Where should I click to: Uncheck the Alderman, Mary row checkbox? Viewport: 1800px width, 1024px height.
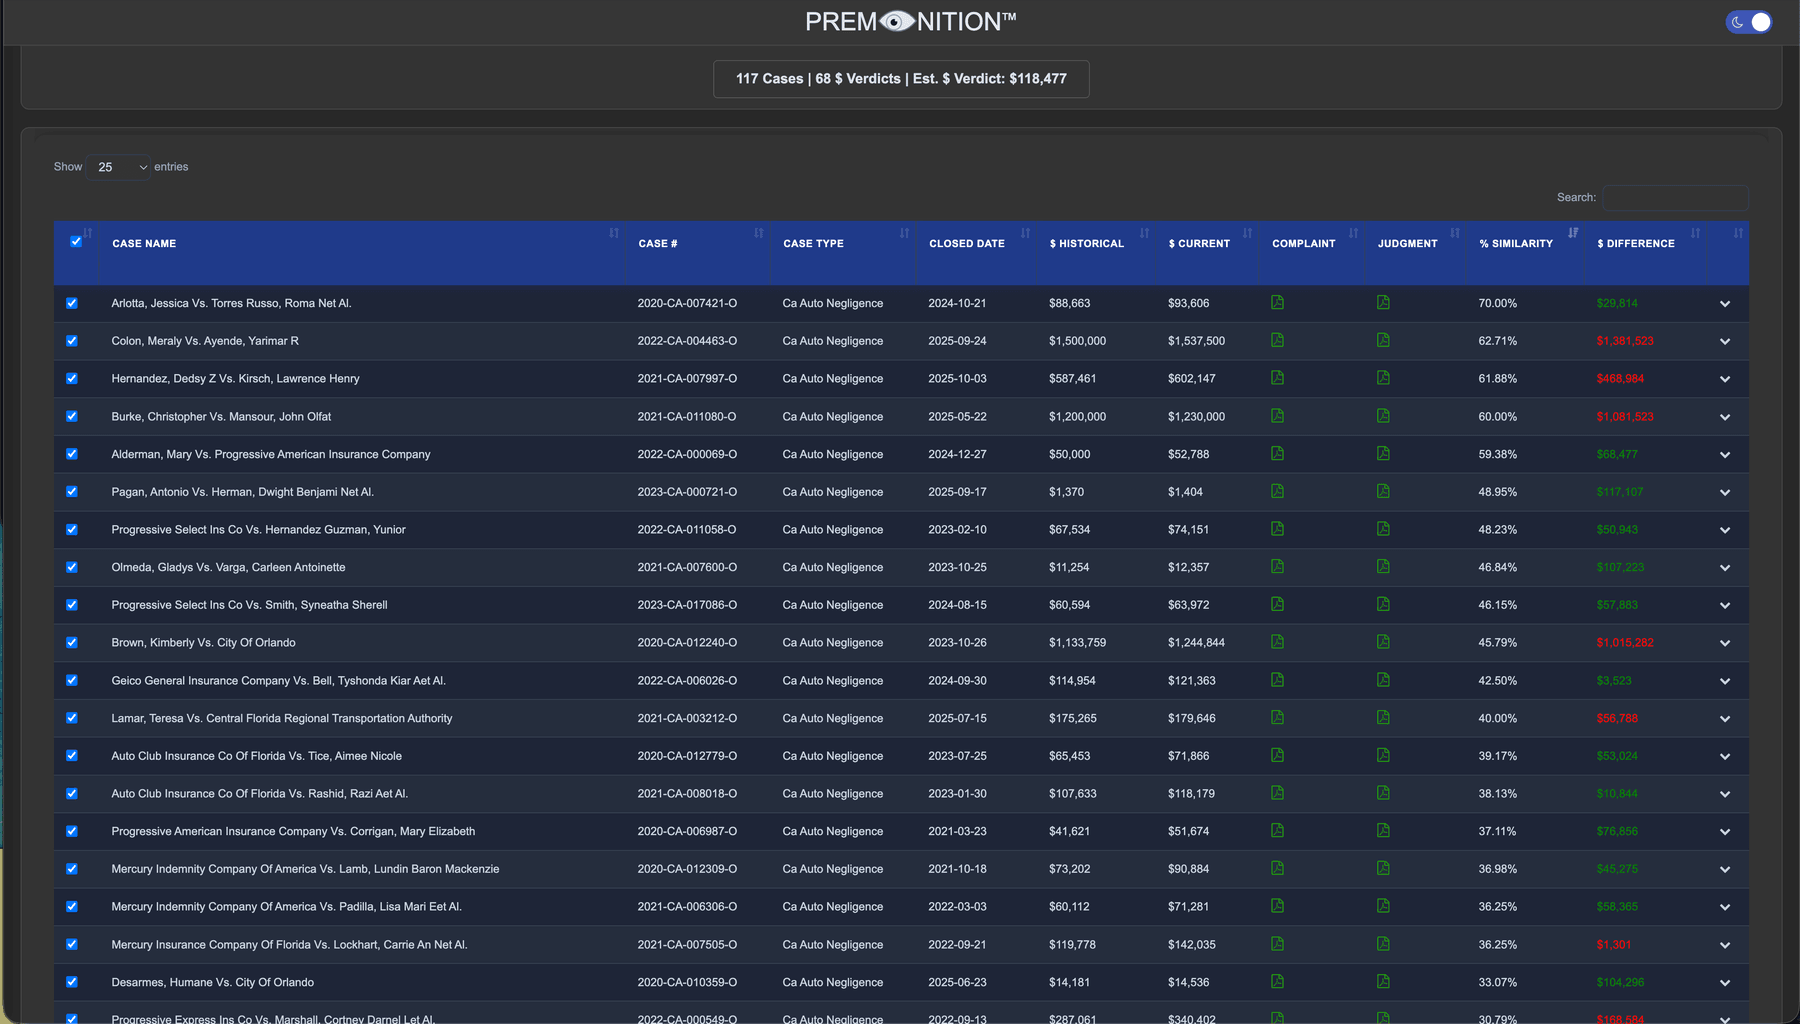tap(72, 454)
